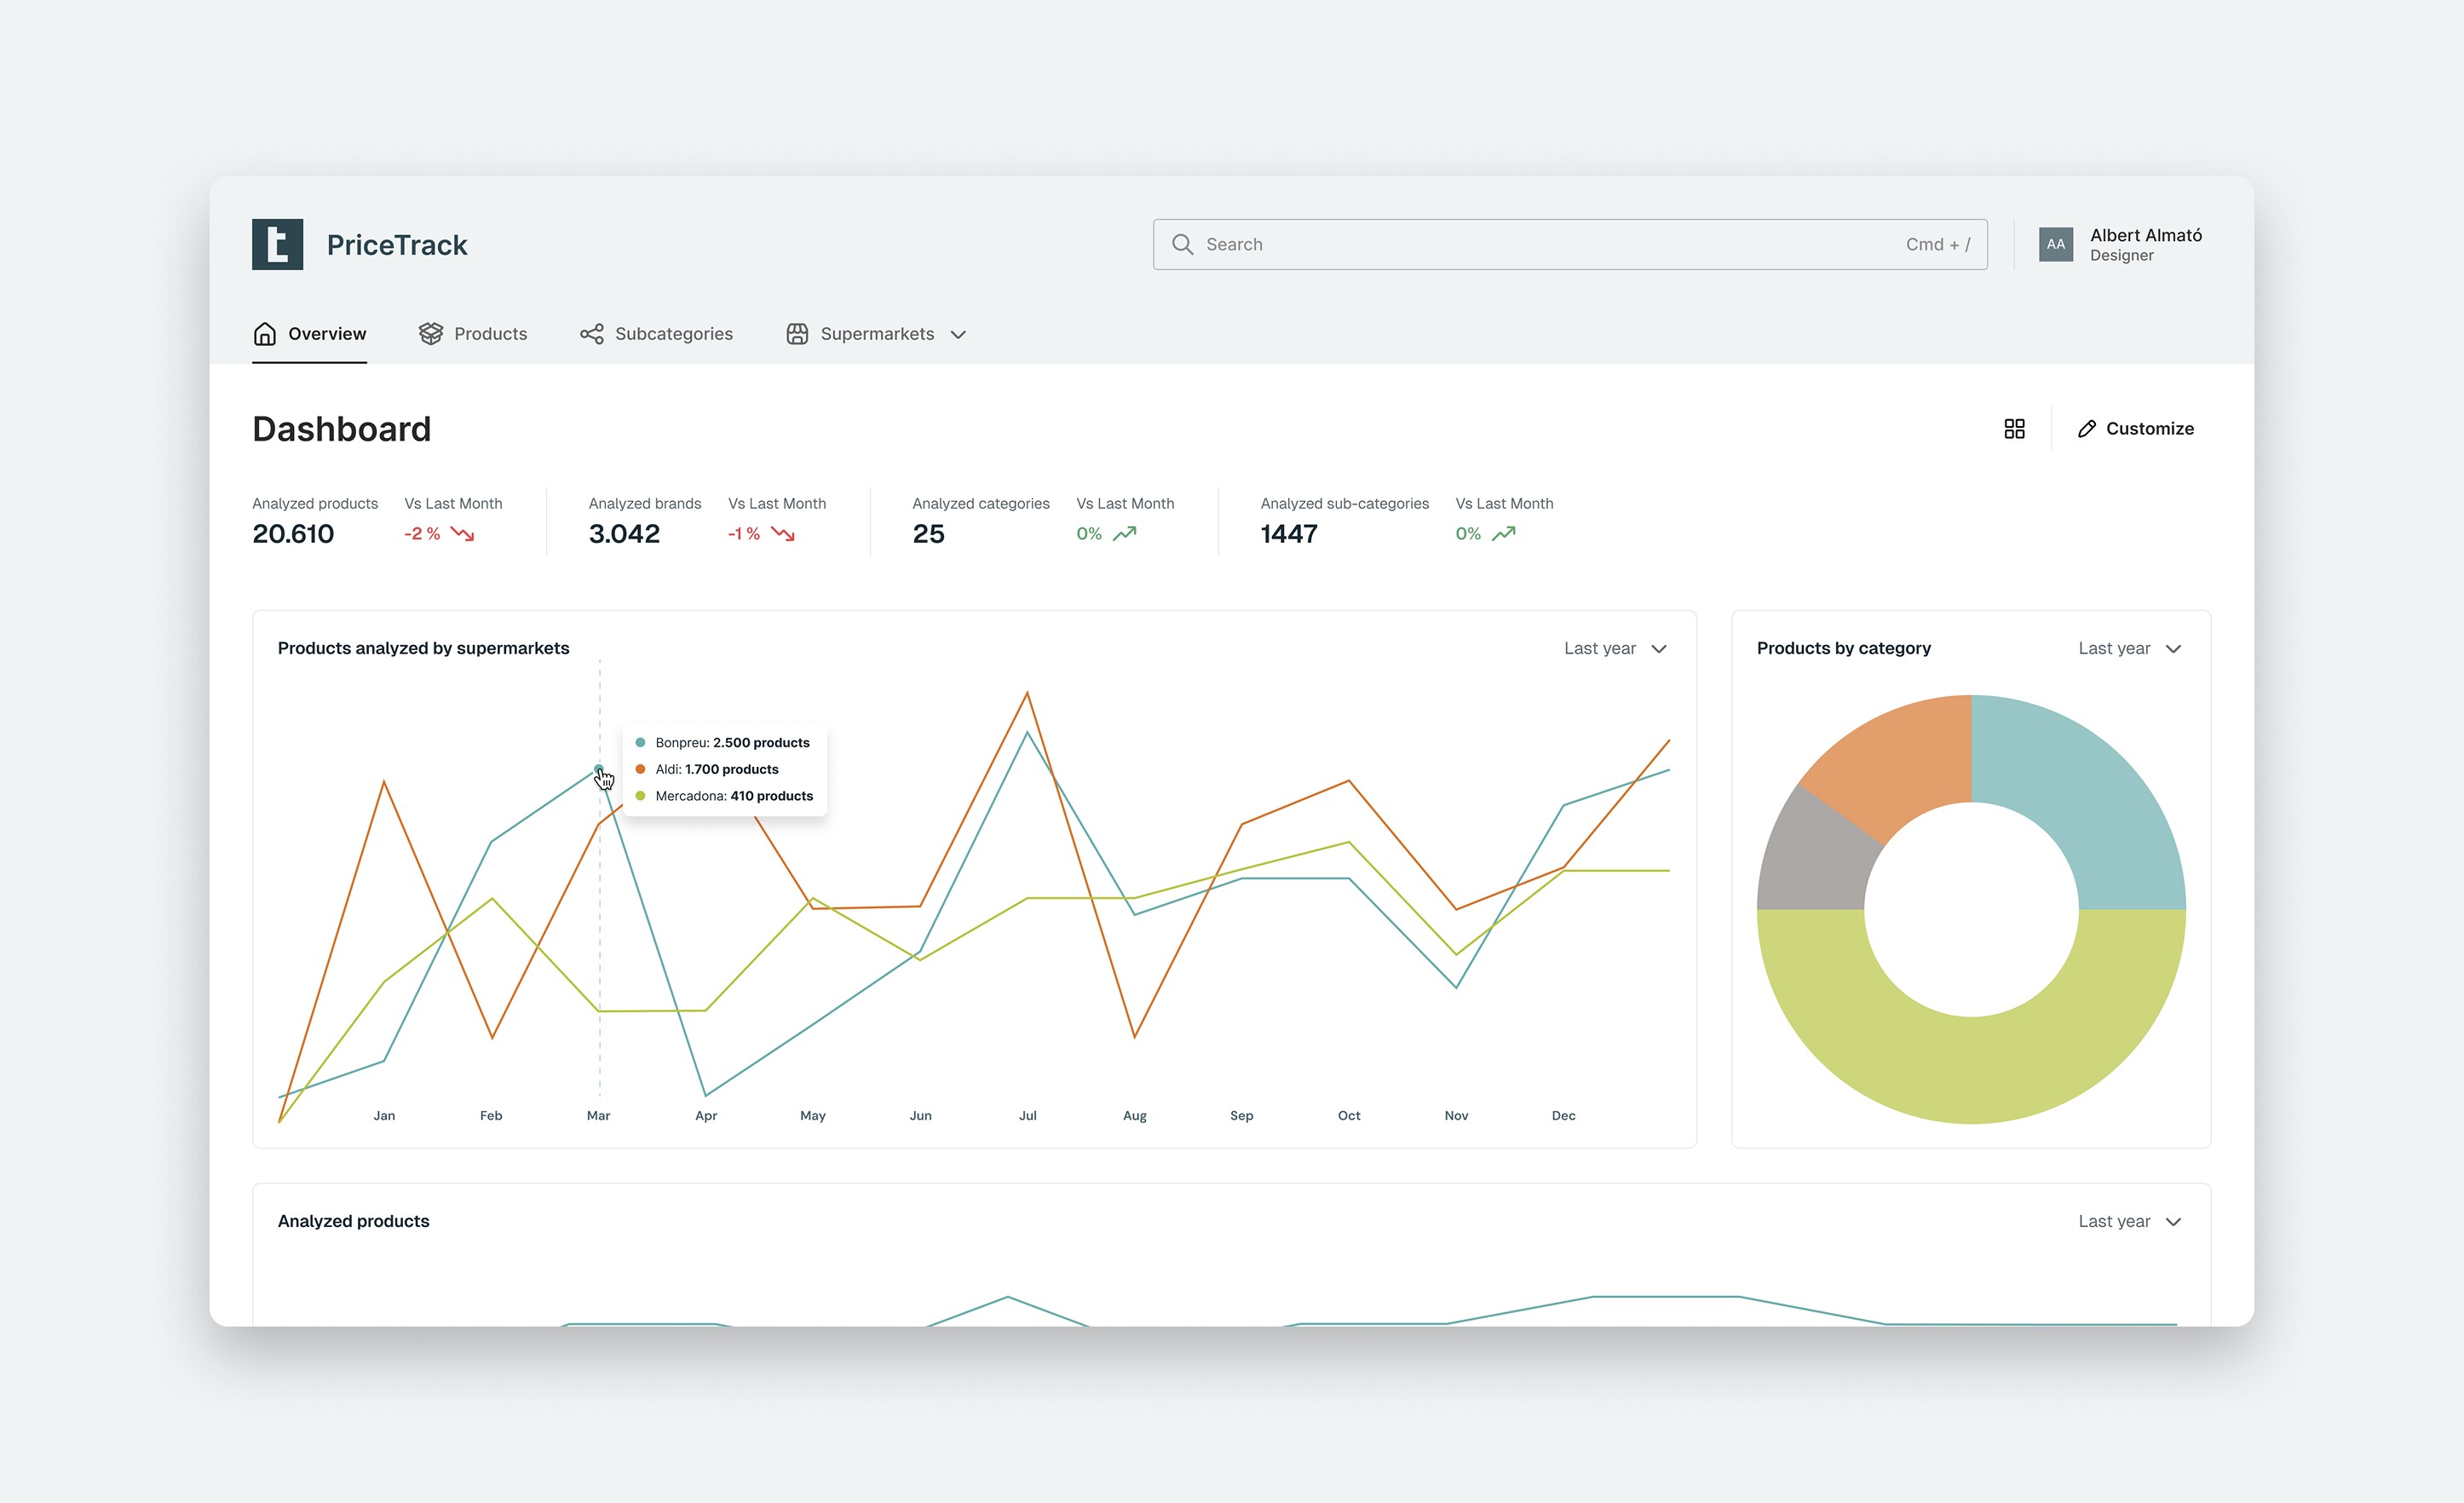Click the Products box icon
2464x1503 pixels.
pos(430,333)
